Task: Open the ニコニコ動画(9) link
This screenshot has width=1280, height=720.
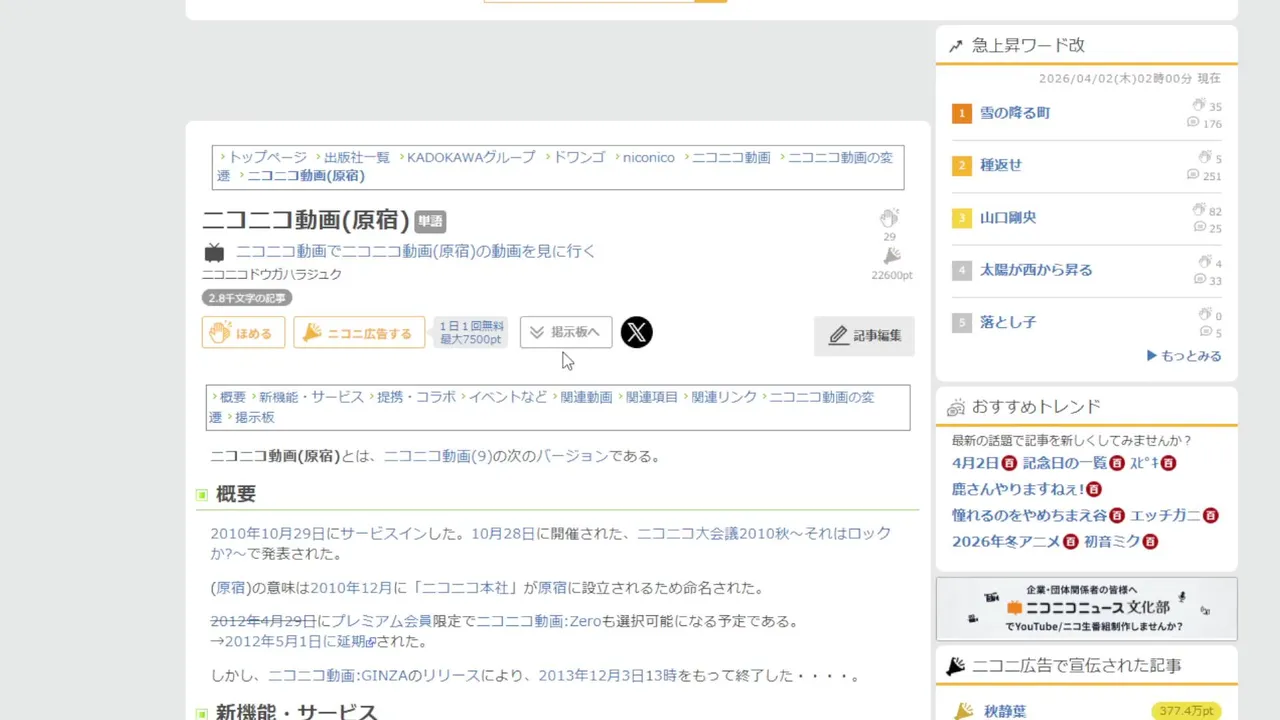Action: (x=438, y=456)
